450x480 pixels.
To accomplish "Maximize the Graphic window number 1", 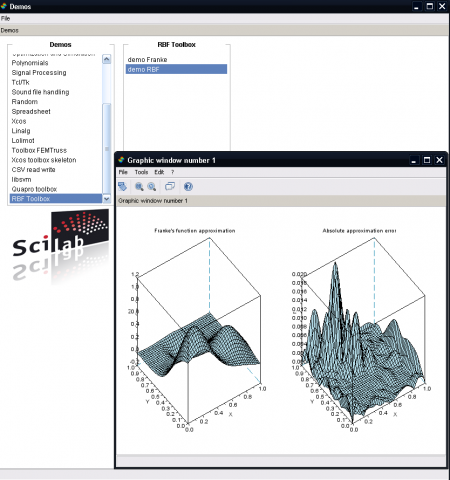I will click(x=427, y=160).
